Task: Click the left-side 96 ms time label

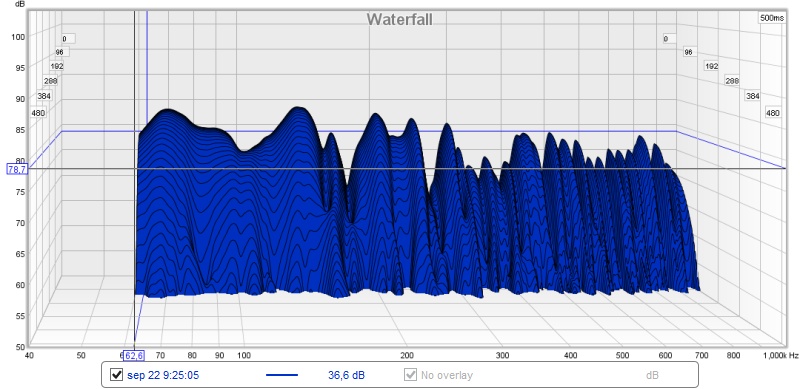Action: click(61, 52)
